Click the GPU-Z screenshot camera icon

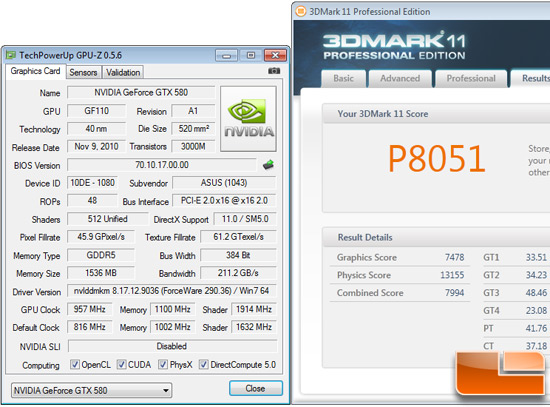coord(274,71)
